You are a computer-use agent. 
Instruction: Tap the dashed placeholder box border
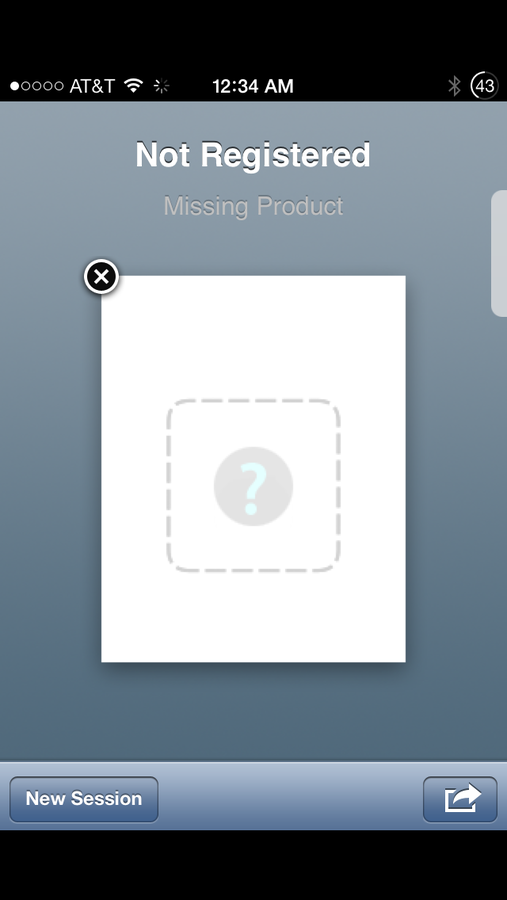click(253, 400)
